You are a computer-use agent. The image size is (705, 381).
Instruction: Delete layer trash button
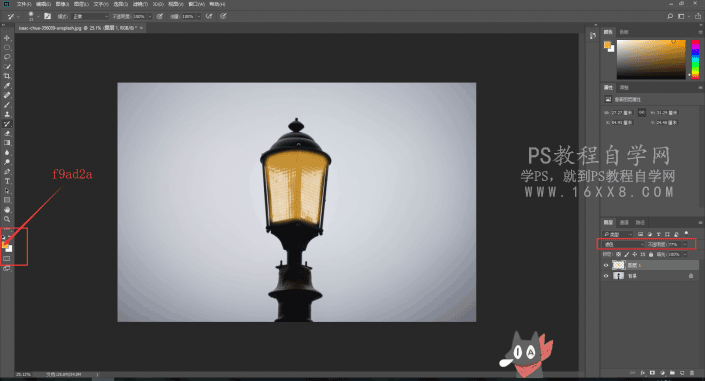(692, 373)
